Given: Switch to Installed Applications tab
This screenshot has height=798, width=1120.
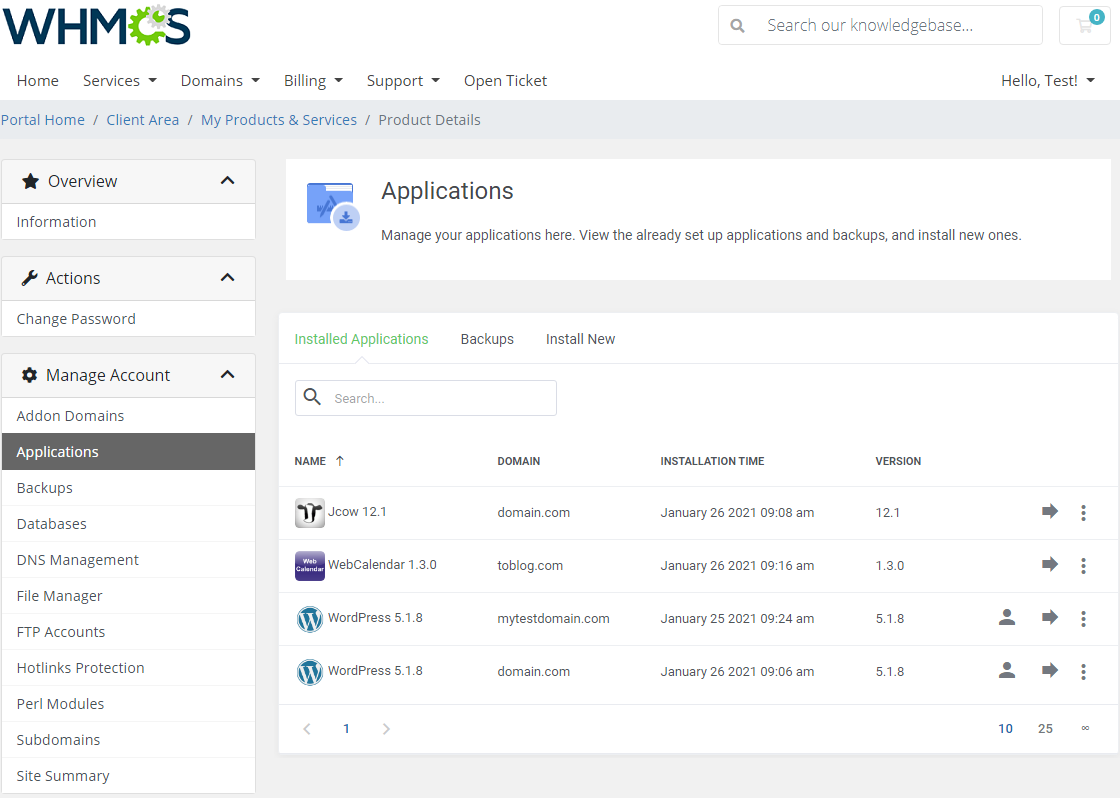Looking at the screenshot, I should (x=361, y=339).
